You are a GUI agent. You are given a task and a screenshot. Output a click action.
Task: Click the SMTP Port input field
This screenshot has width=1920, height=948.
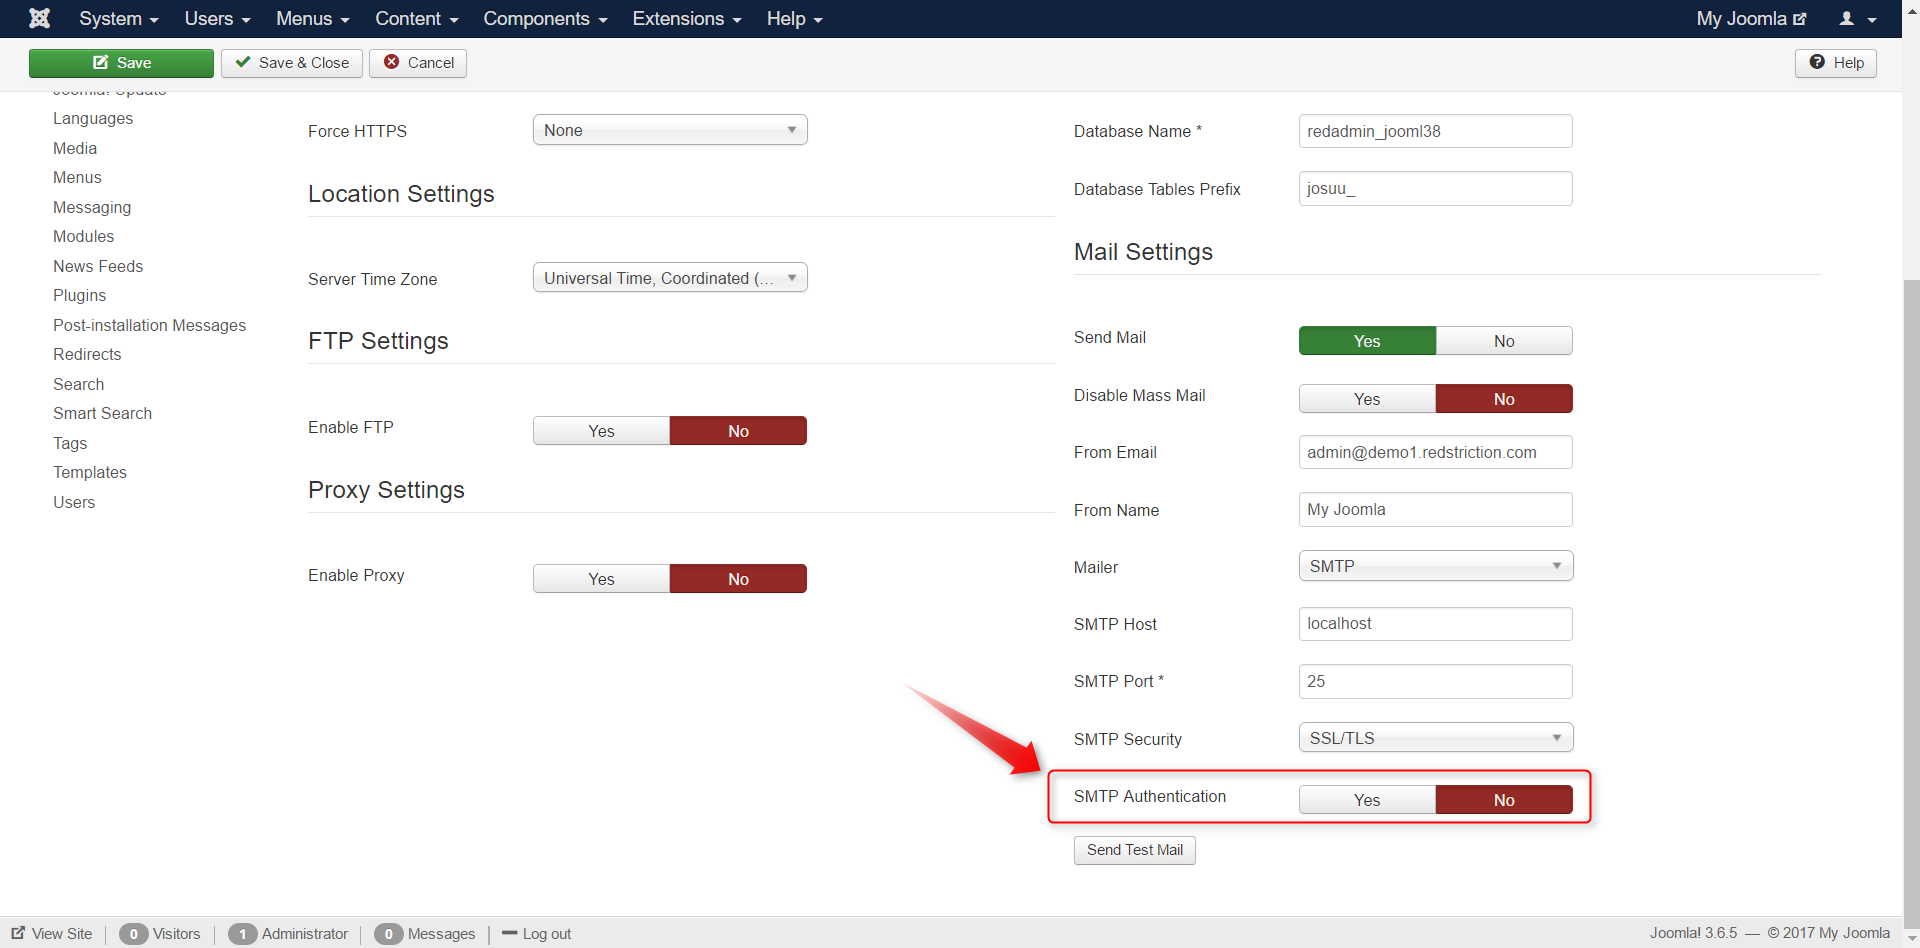click(1436, 681)
